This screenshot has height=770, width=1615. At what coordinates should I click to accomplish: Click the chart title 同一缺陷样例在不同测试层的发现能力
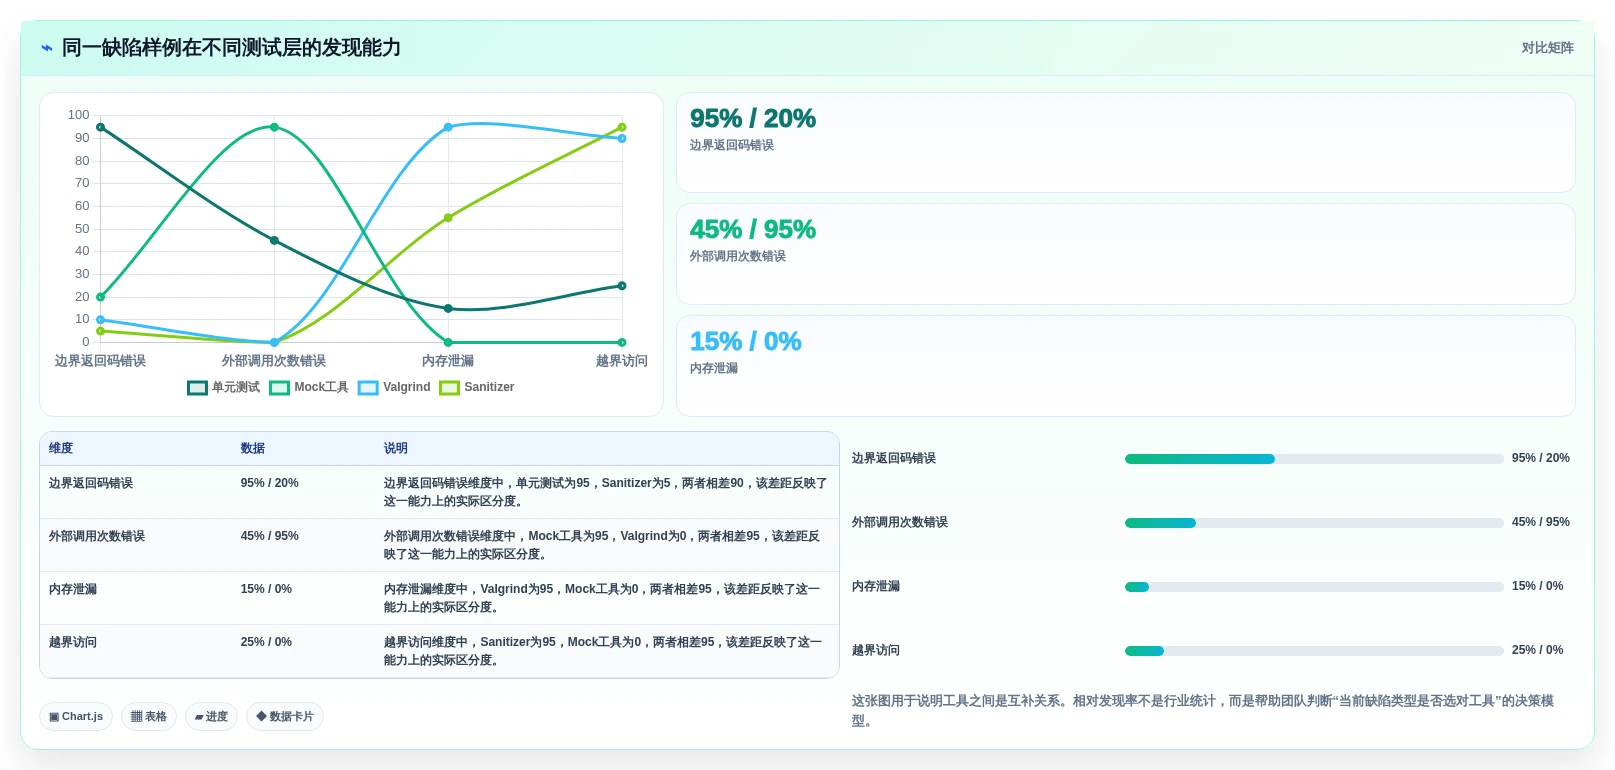click(231, 48)
